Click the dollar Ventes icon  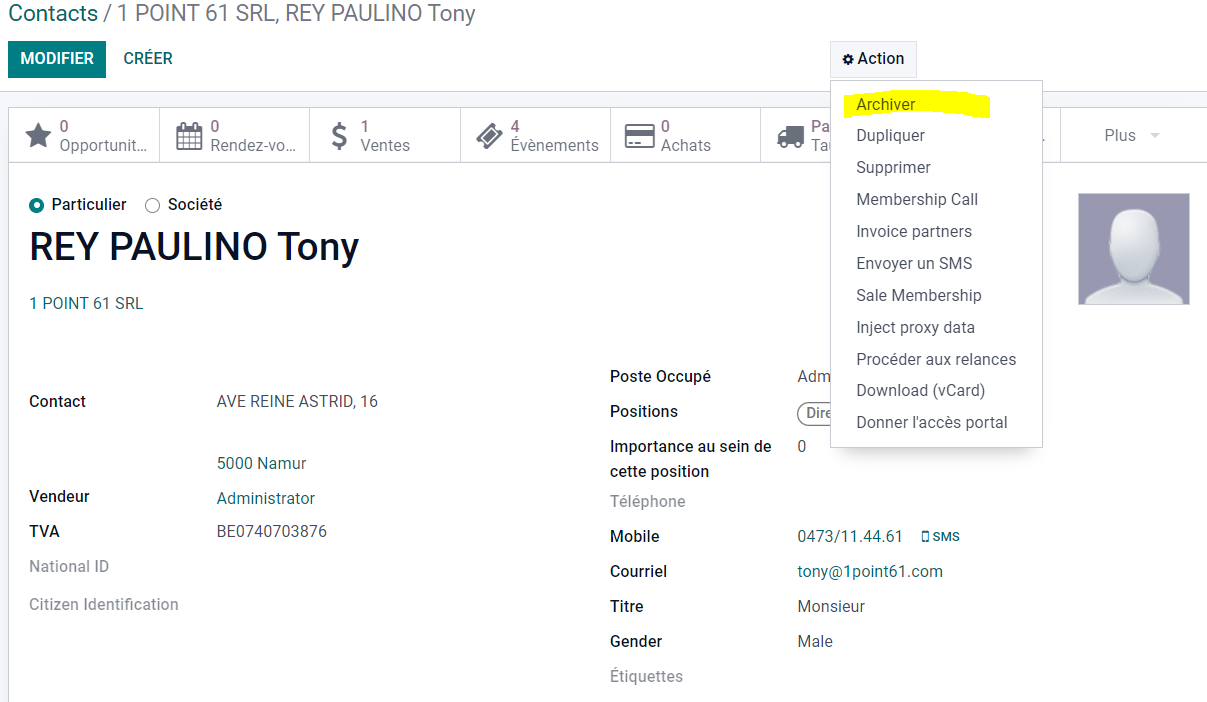coord(339,136)
